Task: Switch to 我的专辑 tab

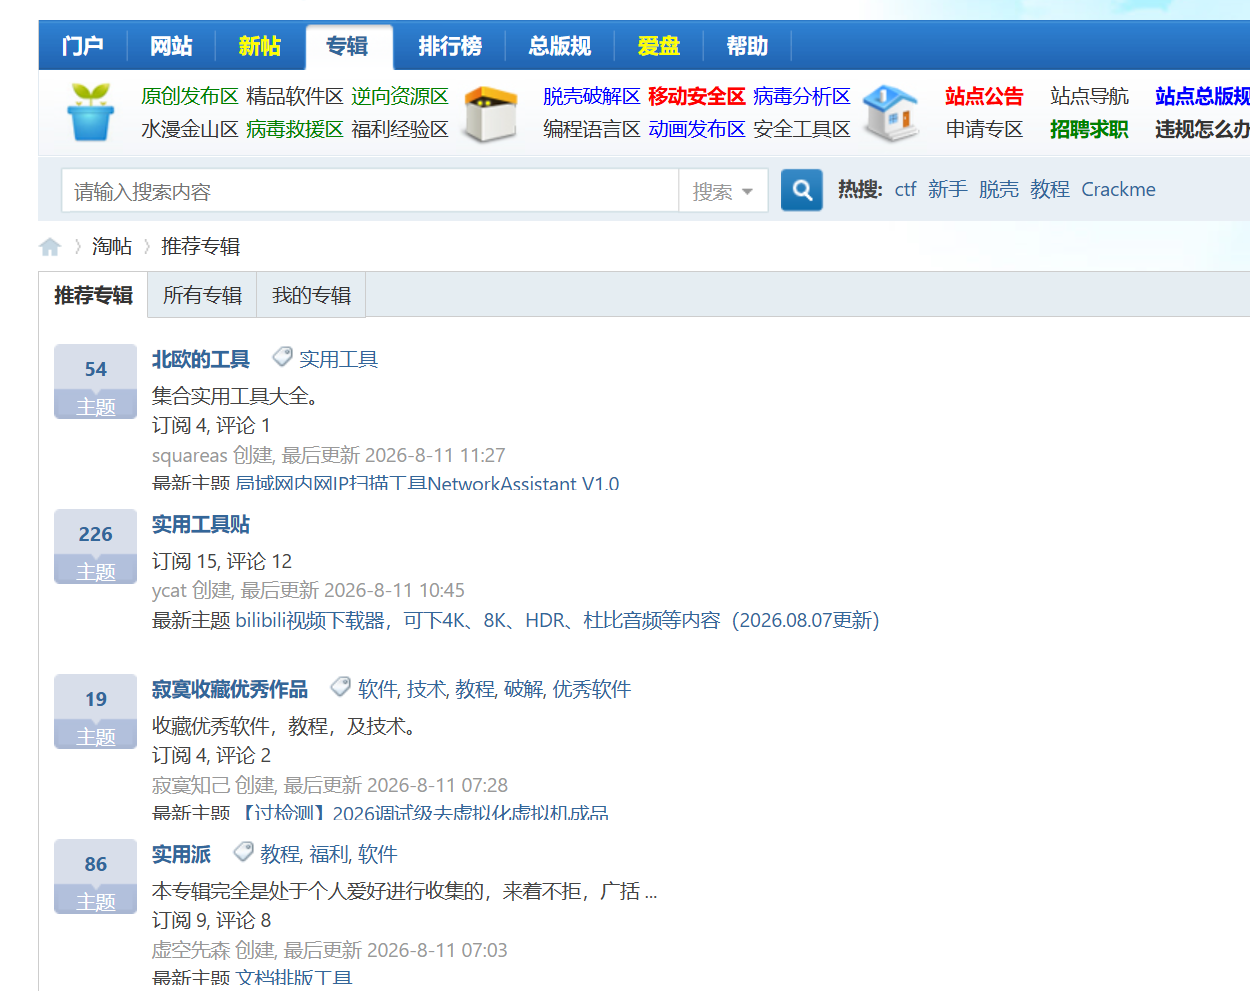Action: (x=312, y=295)
